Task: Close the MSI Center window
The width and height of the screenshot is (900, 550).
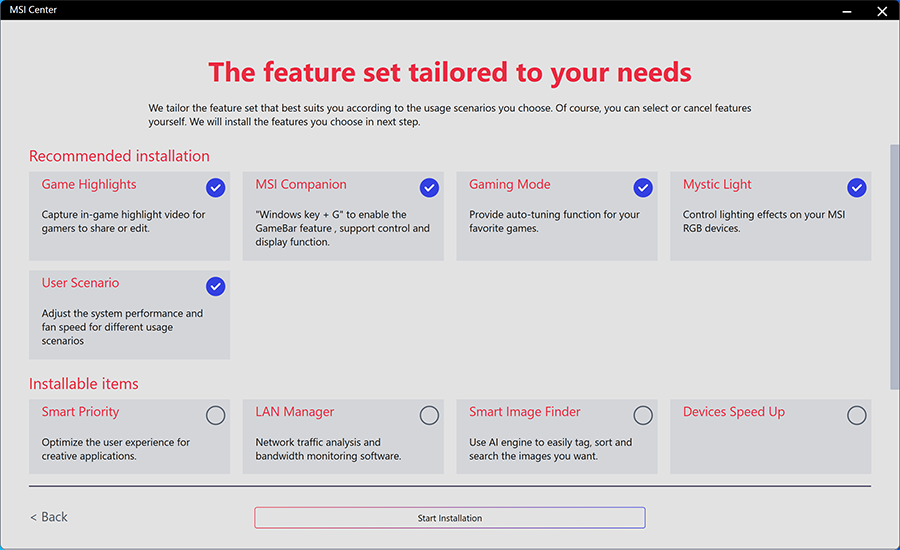Action: (882, 11)
